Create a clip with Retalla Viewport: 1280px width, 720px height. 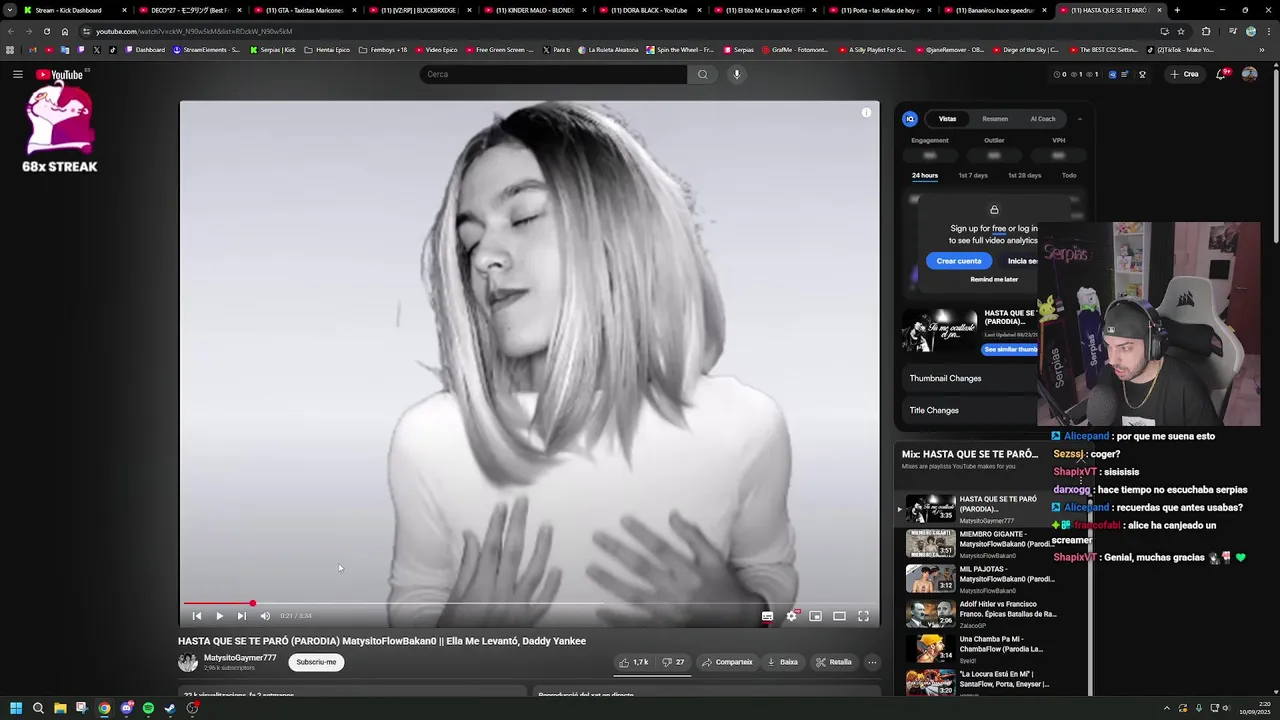(x=834, y=662)
